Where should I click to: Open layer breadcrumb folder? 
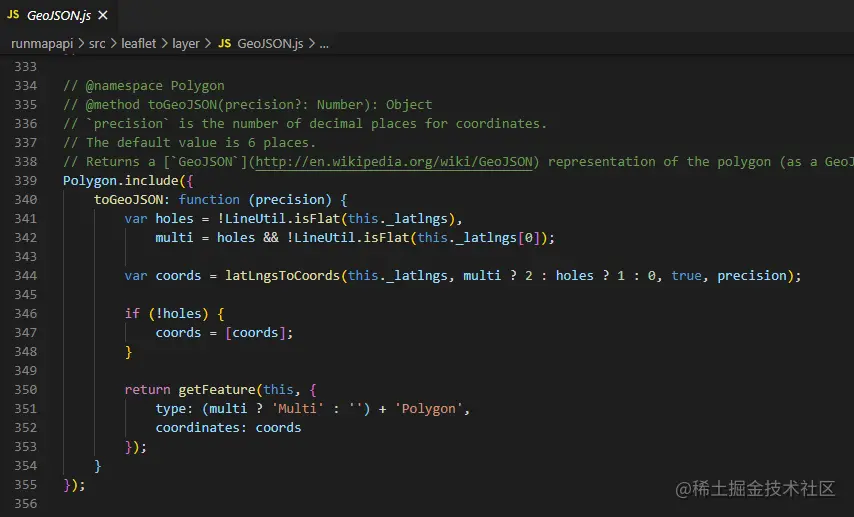click(x=186, y=44)
